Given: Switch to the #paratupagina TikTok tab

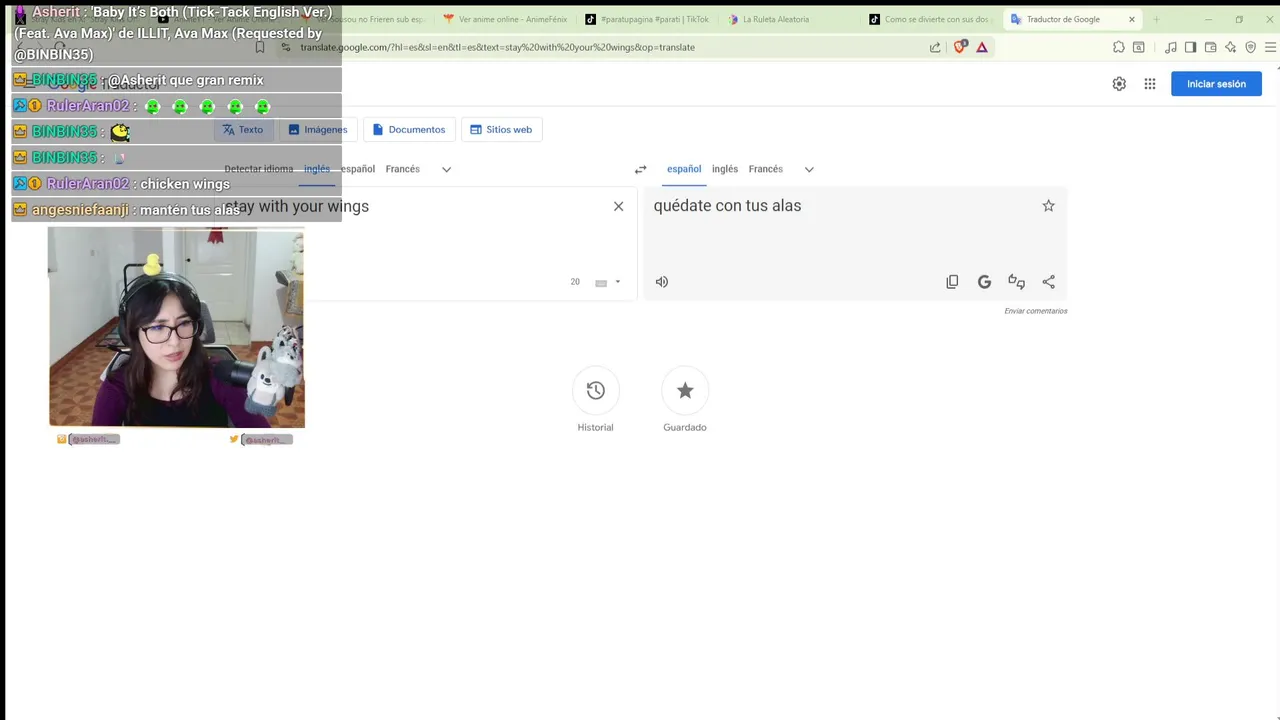Looking at the screenshot, I should click(x=647, y=19).
